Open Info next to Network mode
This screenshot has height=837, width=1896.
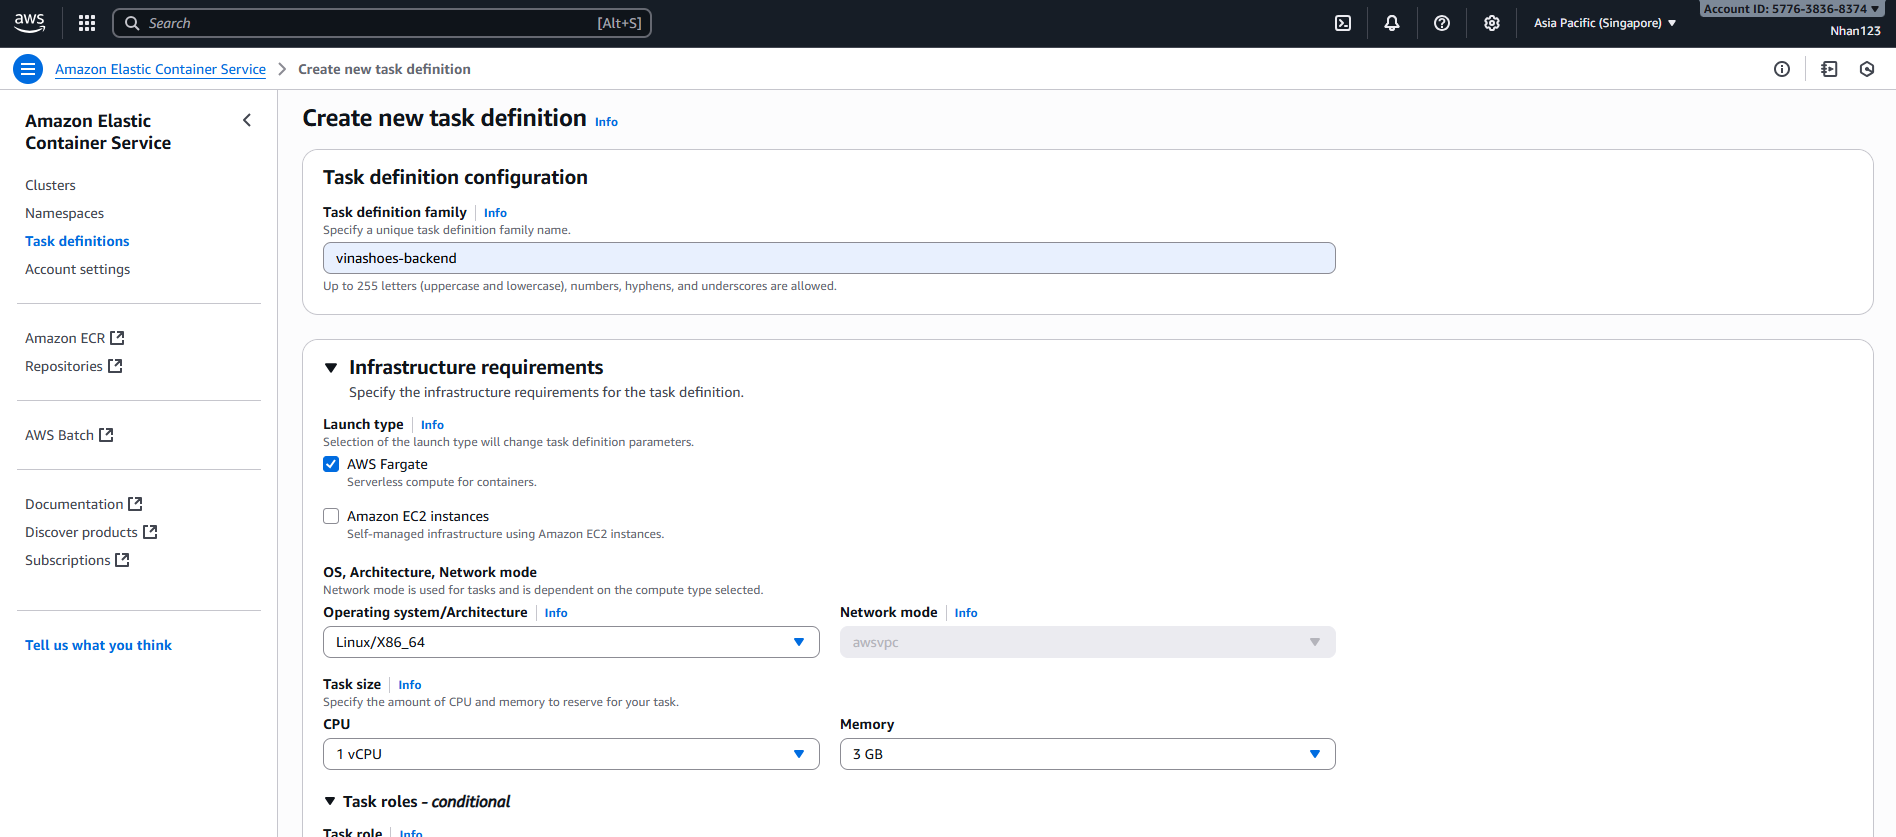(966, 613)
